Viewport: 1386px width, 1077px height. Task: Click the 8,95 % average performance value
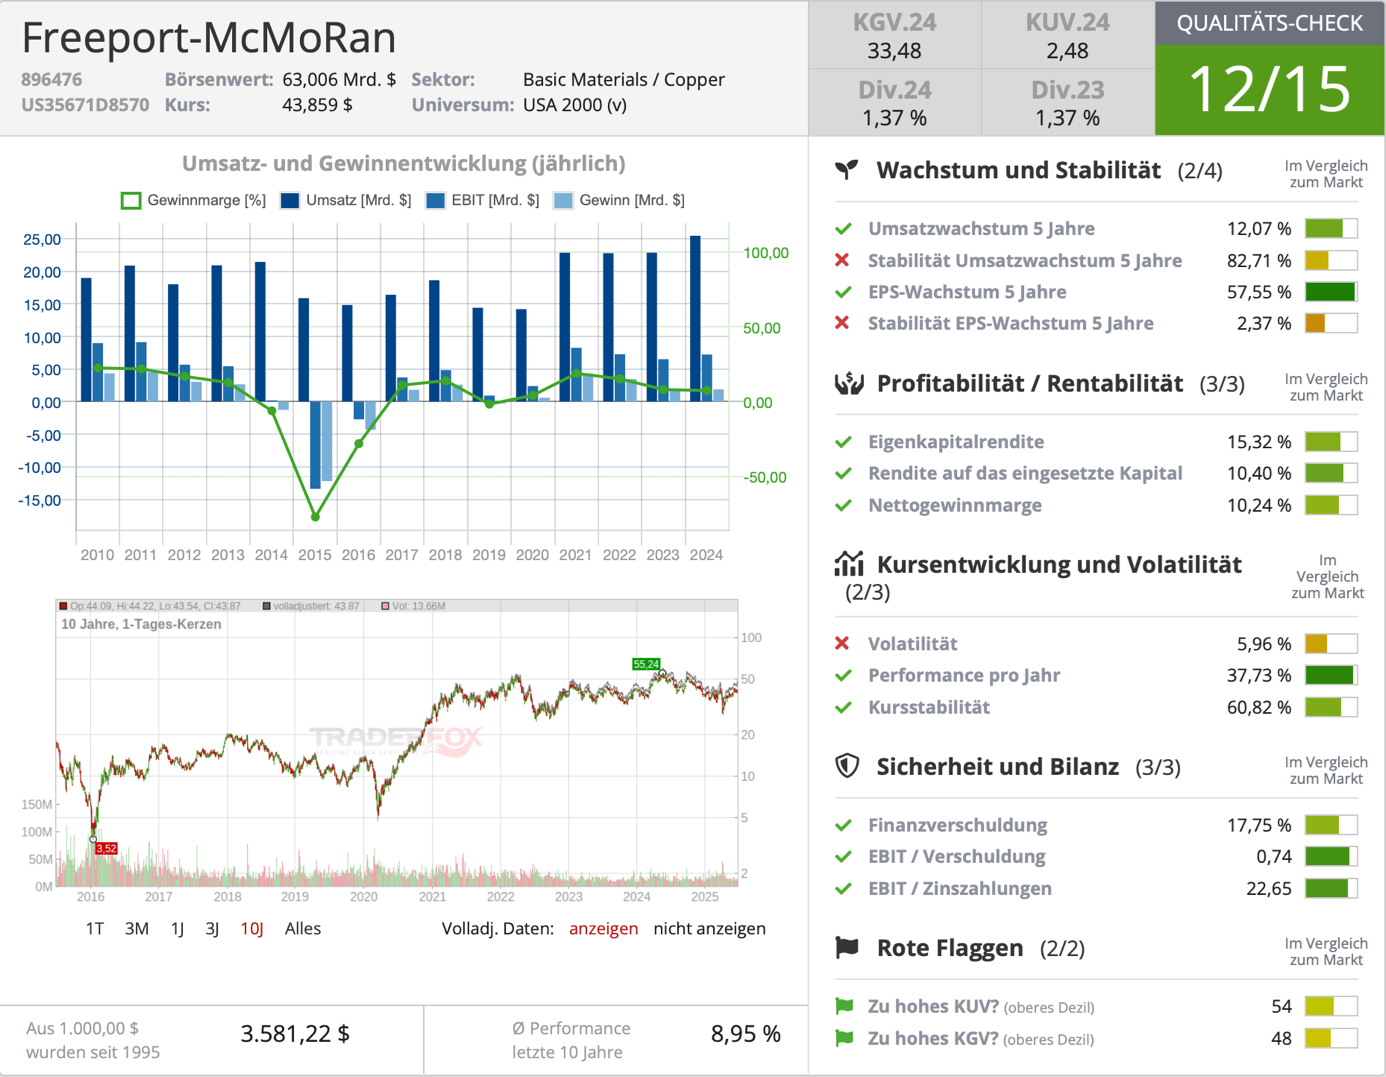click(x=746, y=1034)
